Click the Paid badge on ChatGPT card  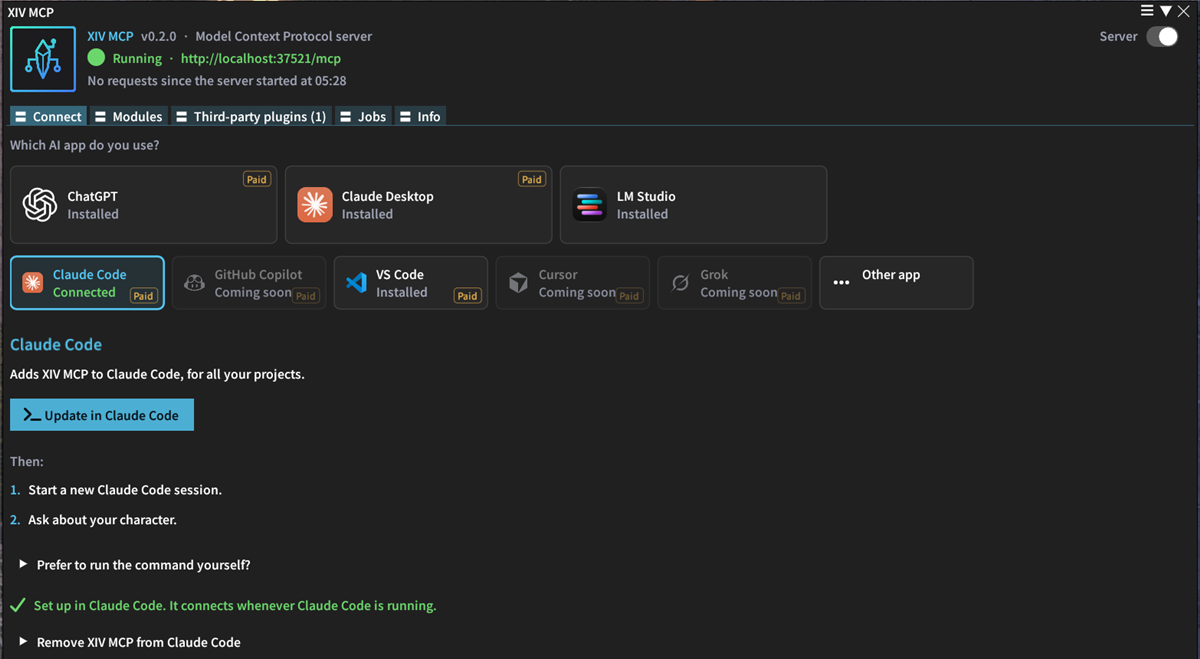(x=257, y=179)
